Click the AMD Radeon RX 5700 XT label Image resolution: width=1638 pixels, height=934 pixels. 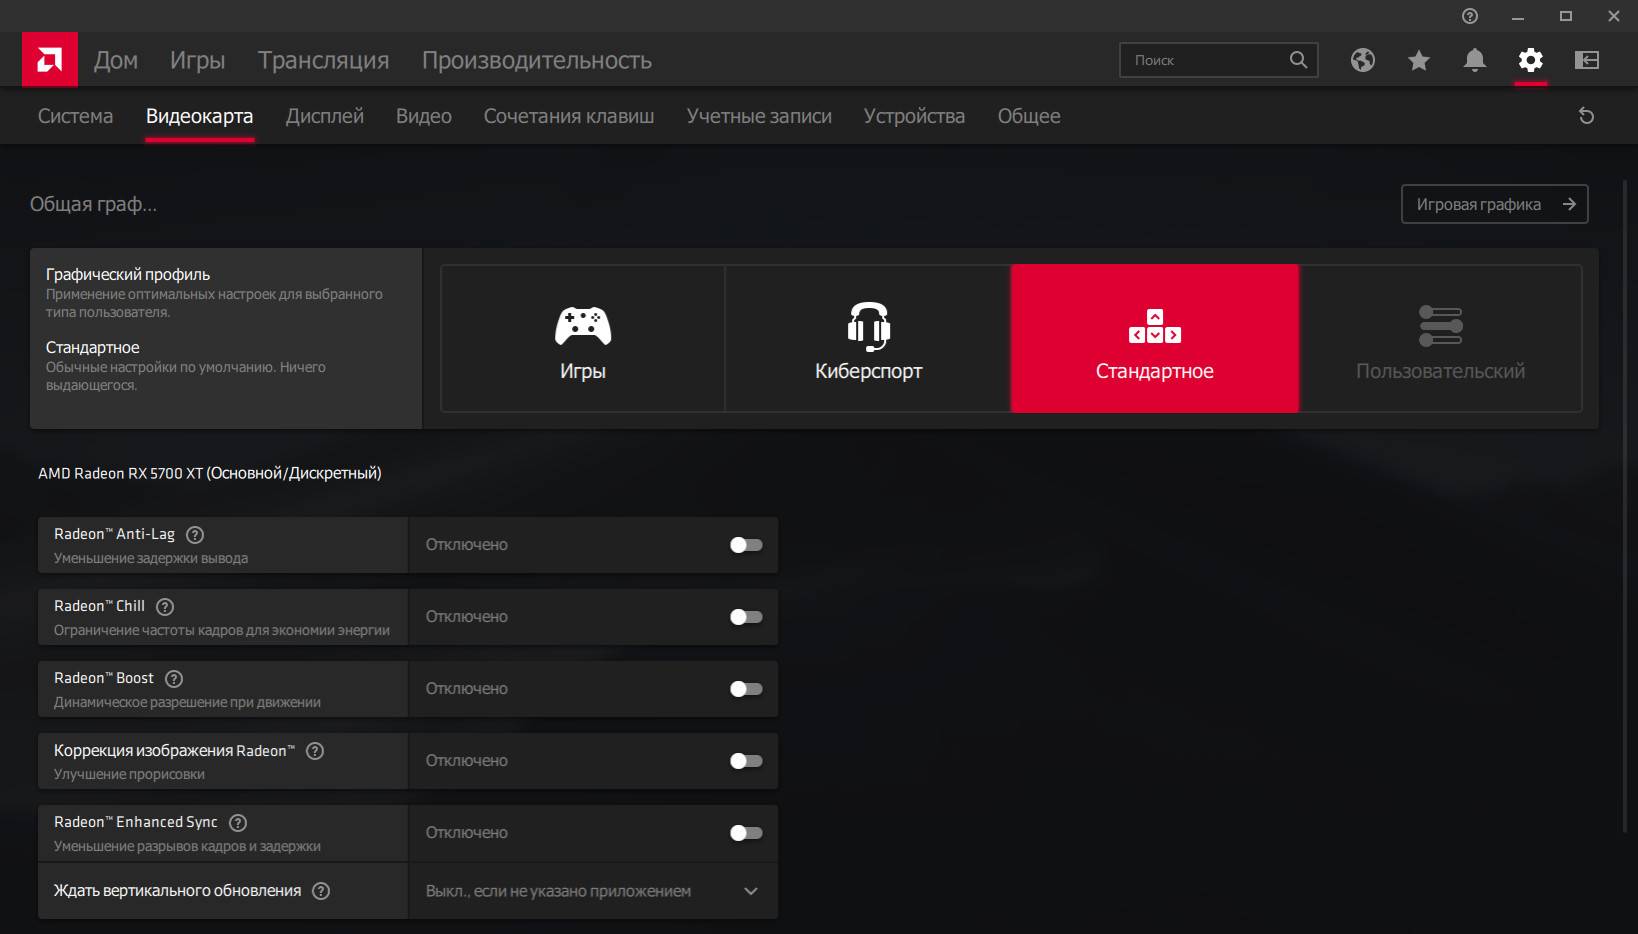(x=210, y=473)
